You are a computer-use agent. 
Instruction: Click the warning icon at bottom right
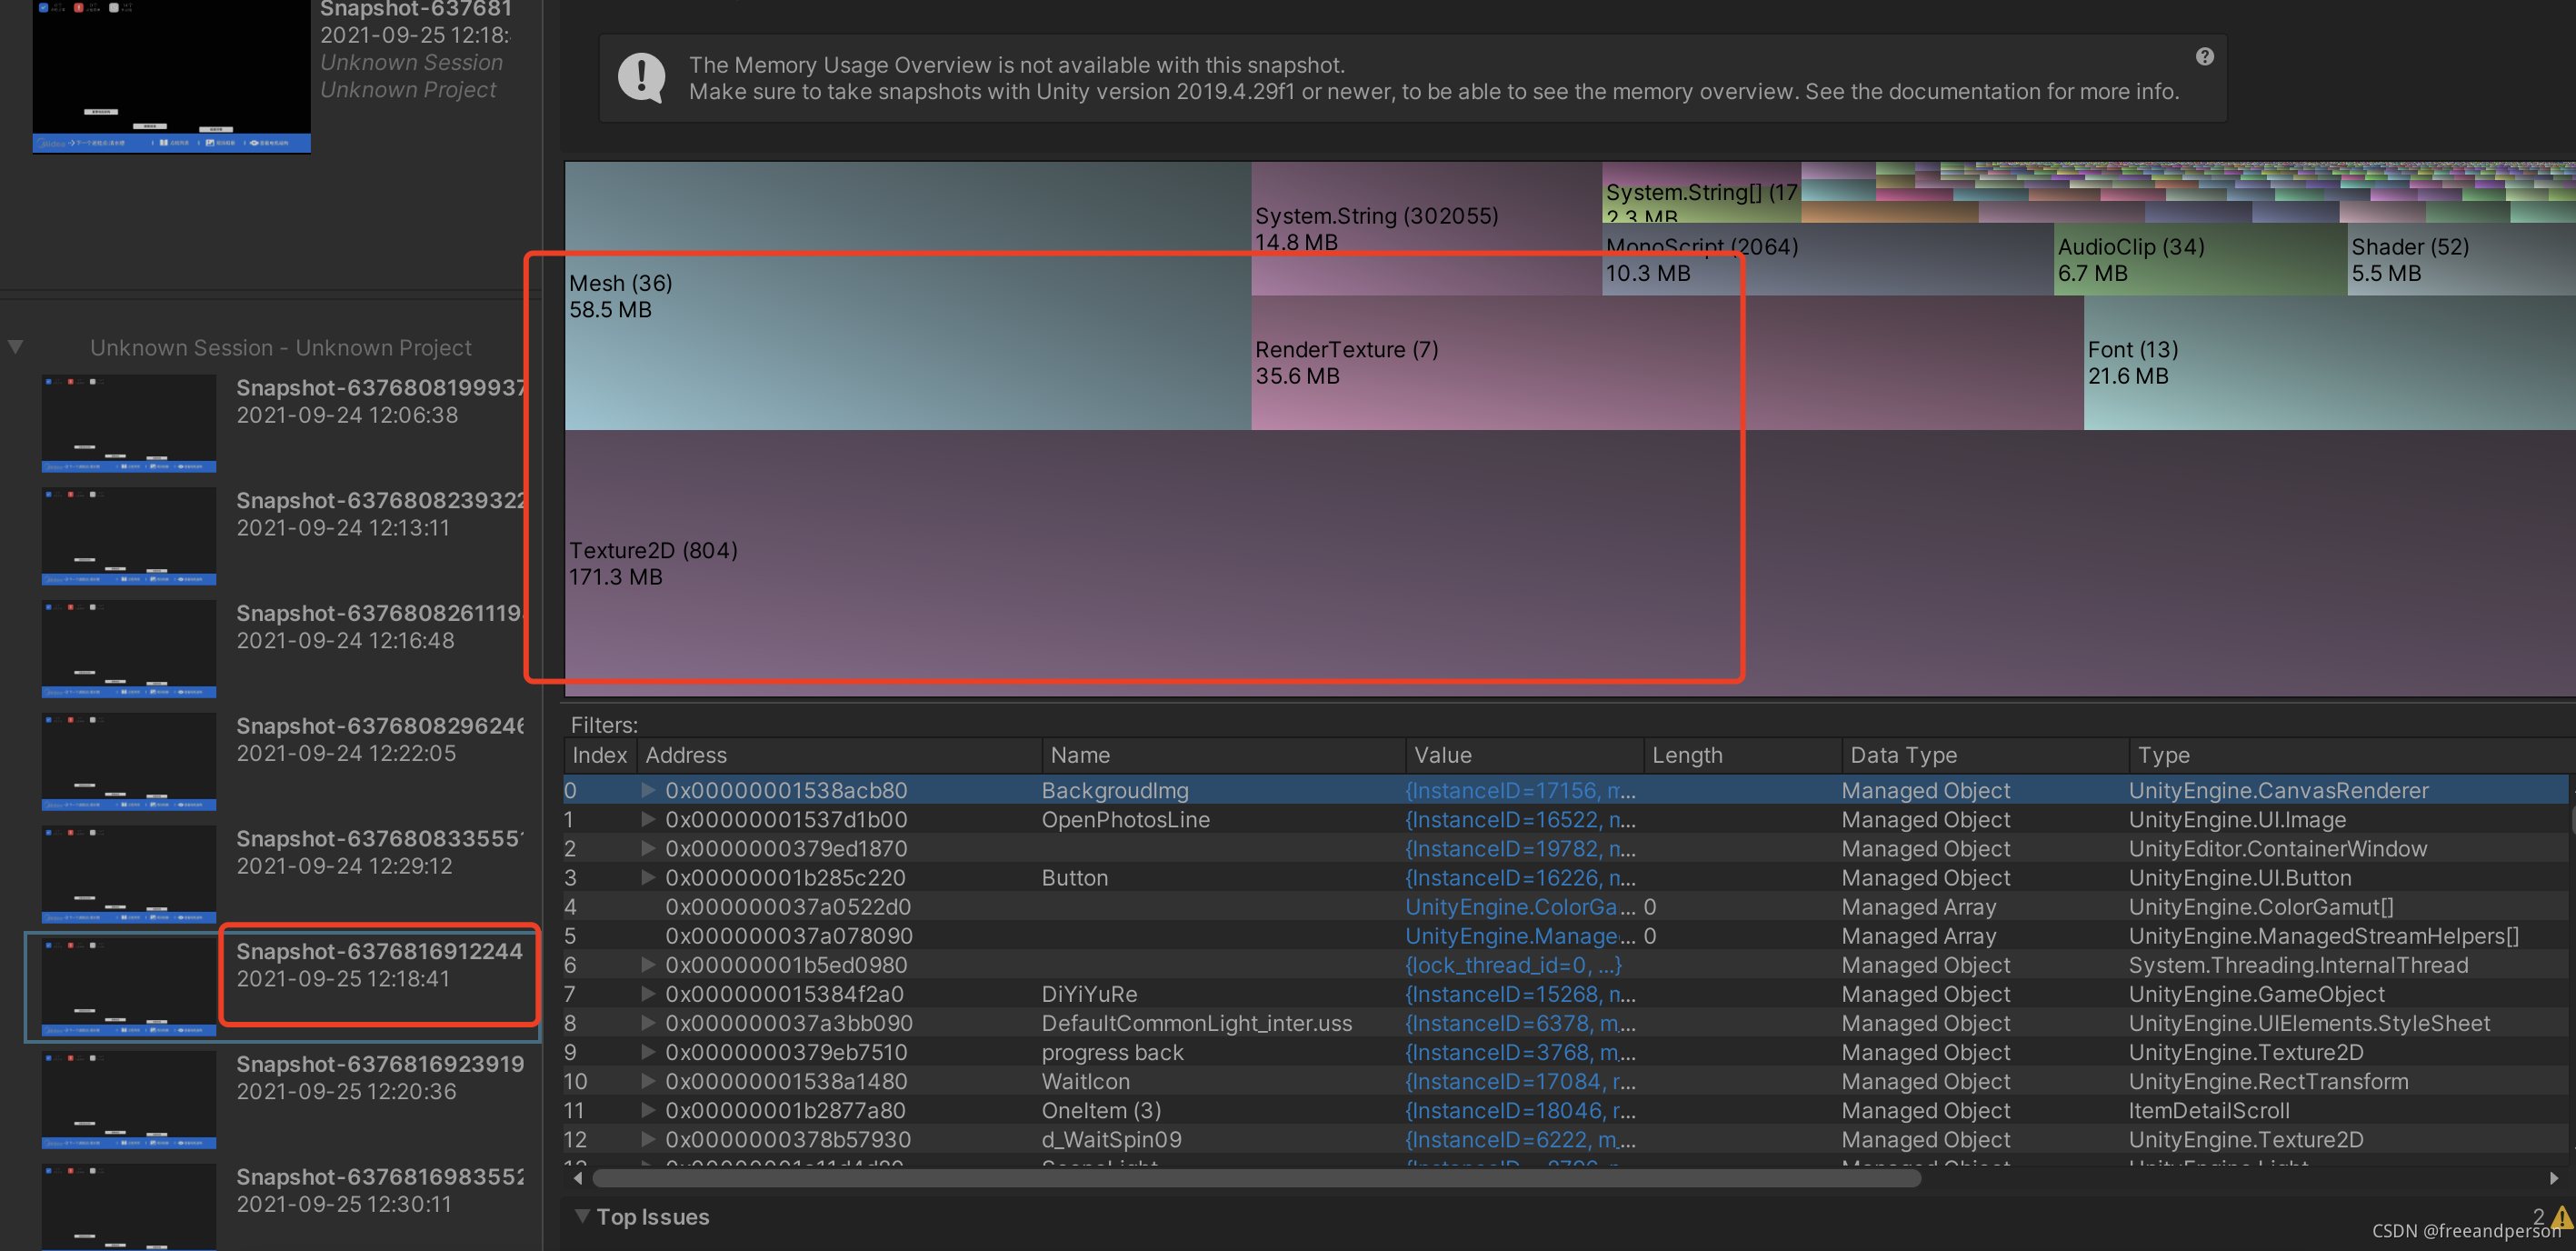click(x=2562, y=1216)
